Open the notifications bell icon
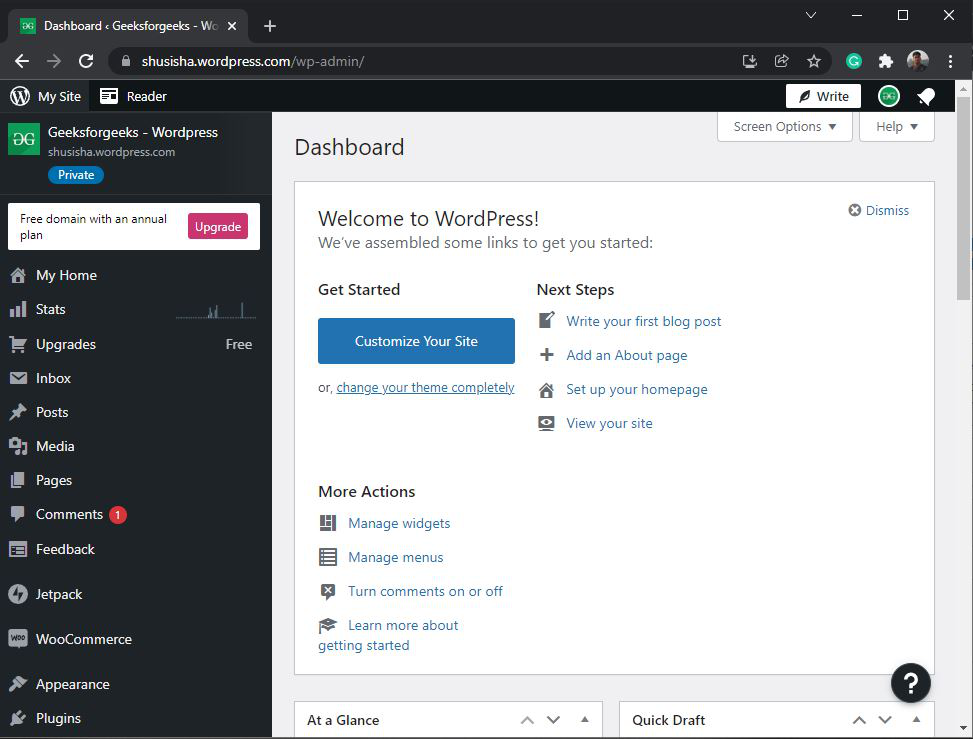973x739 pixels. [x=926, y=96]
